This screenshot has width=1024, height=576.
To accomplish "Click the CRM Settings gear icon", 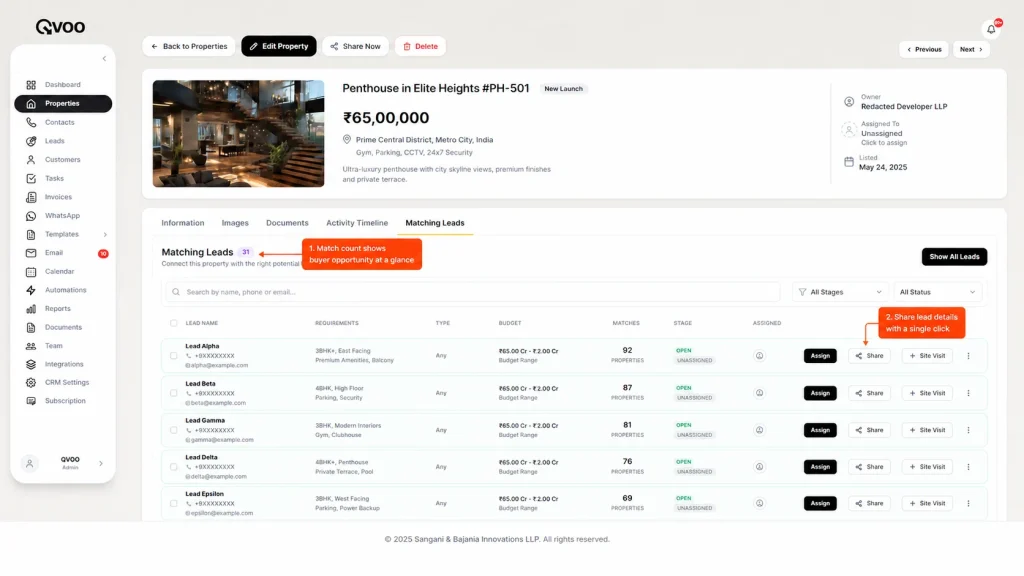I will 31,383.
